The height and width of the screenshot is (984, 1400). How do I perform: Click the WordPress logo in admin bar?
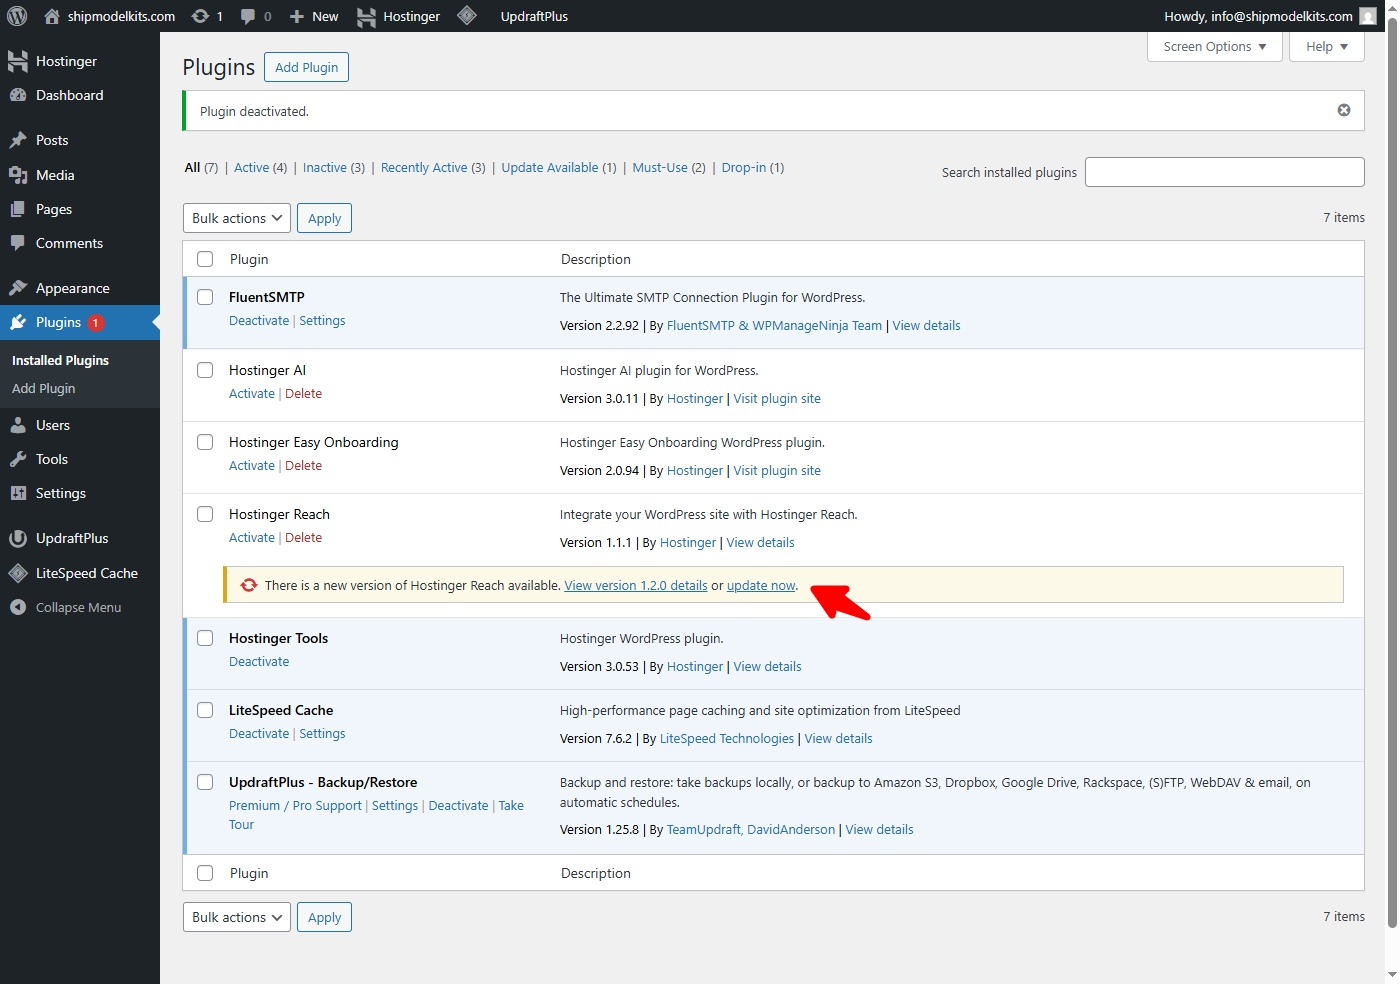(x=17, y=16)
